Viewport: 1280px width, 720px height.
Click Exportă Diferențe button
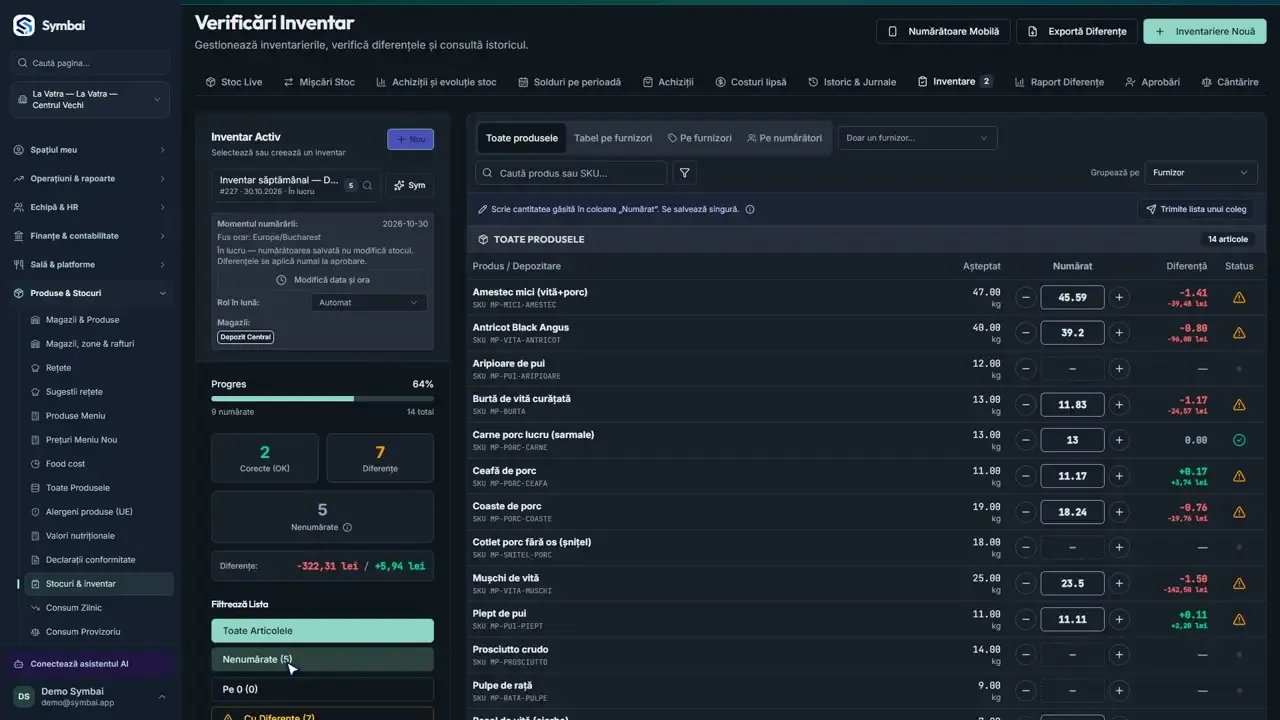(1077, 31)
